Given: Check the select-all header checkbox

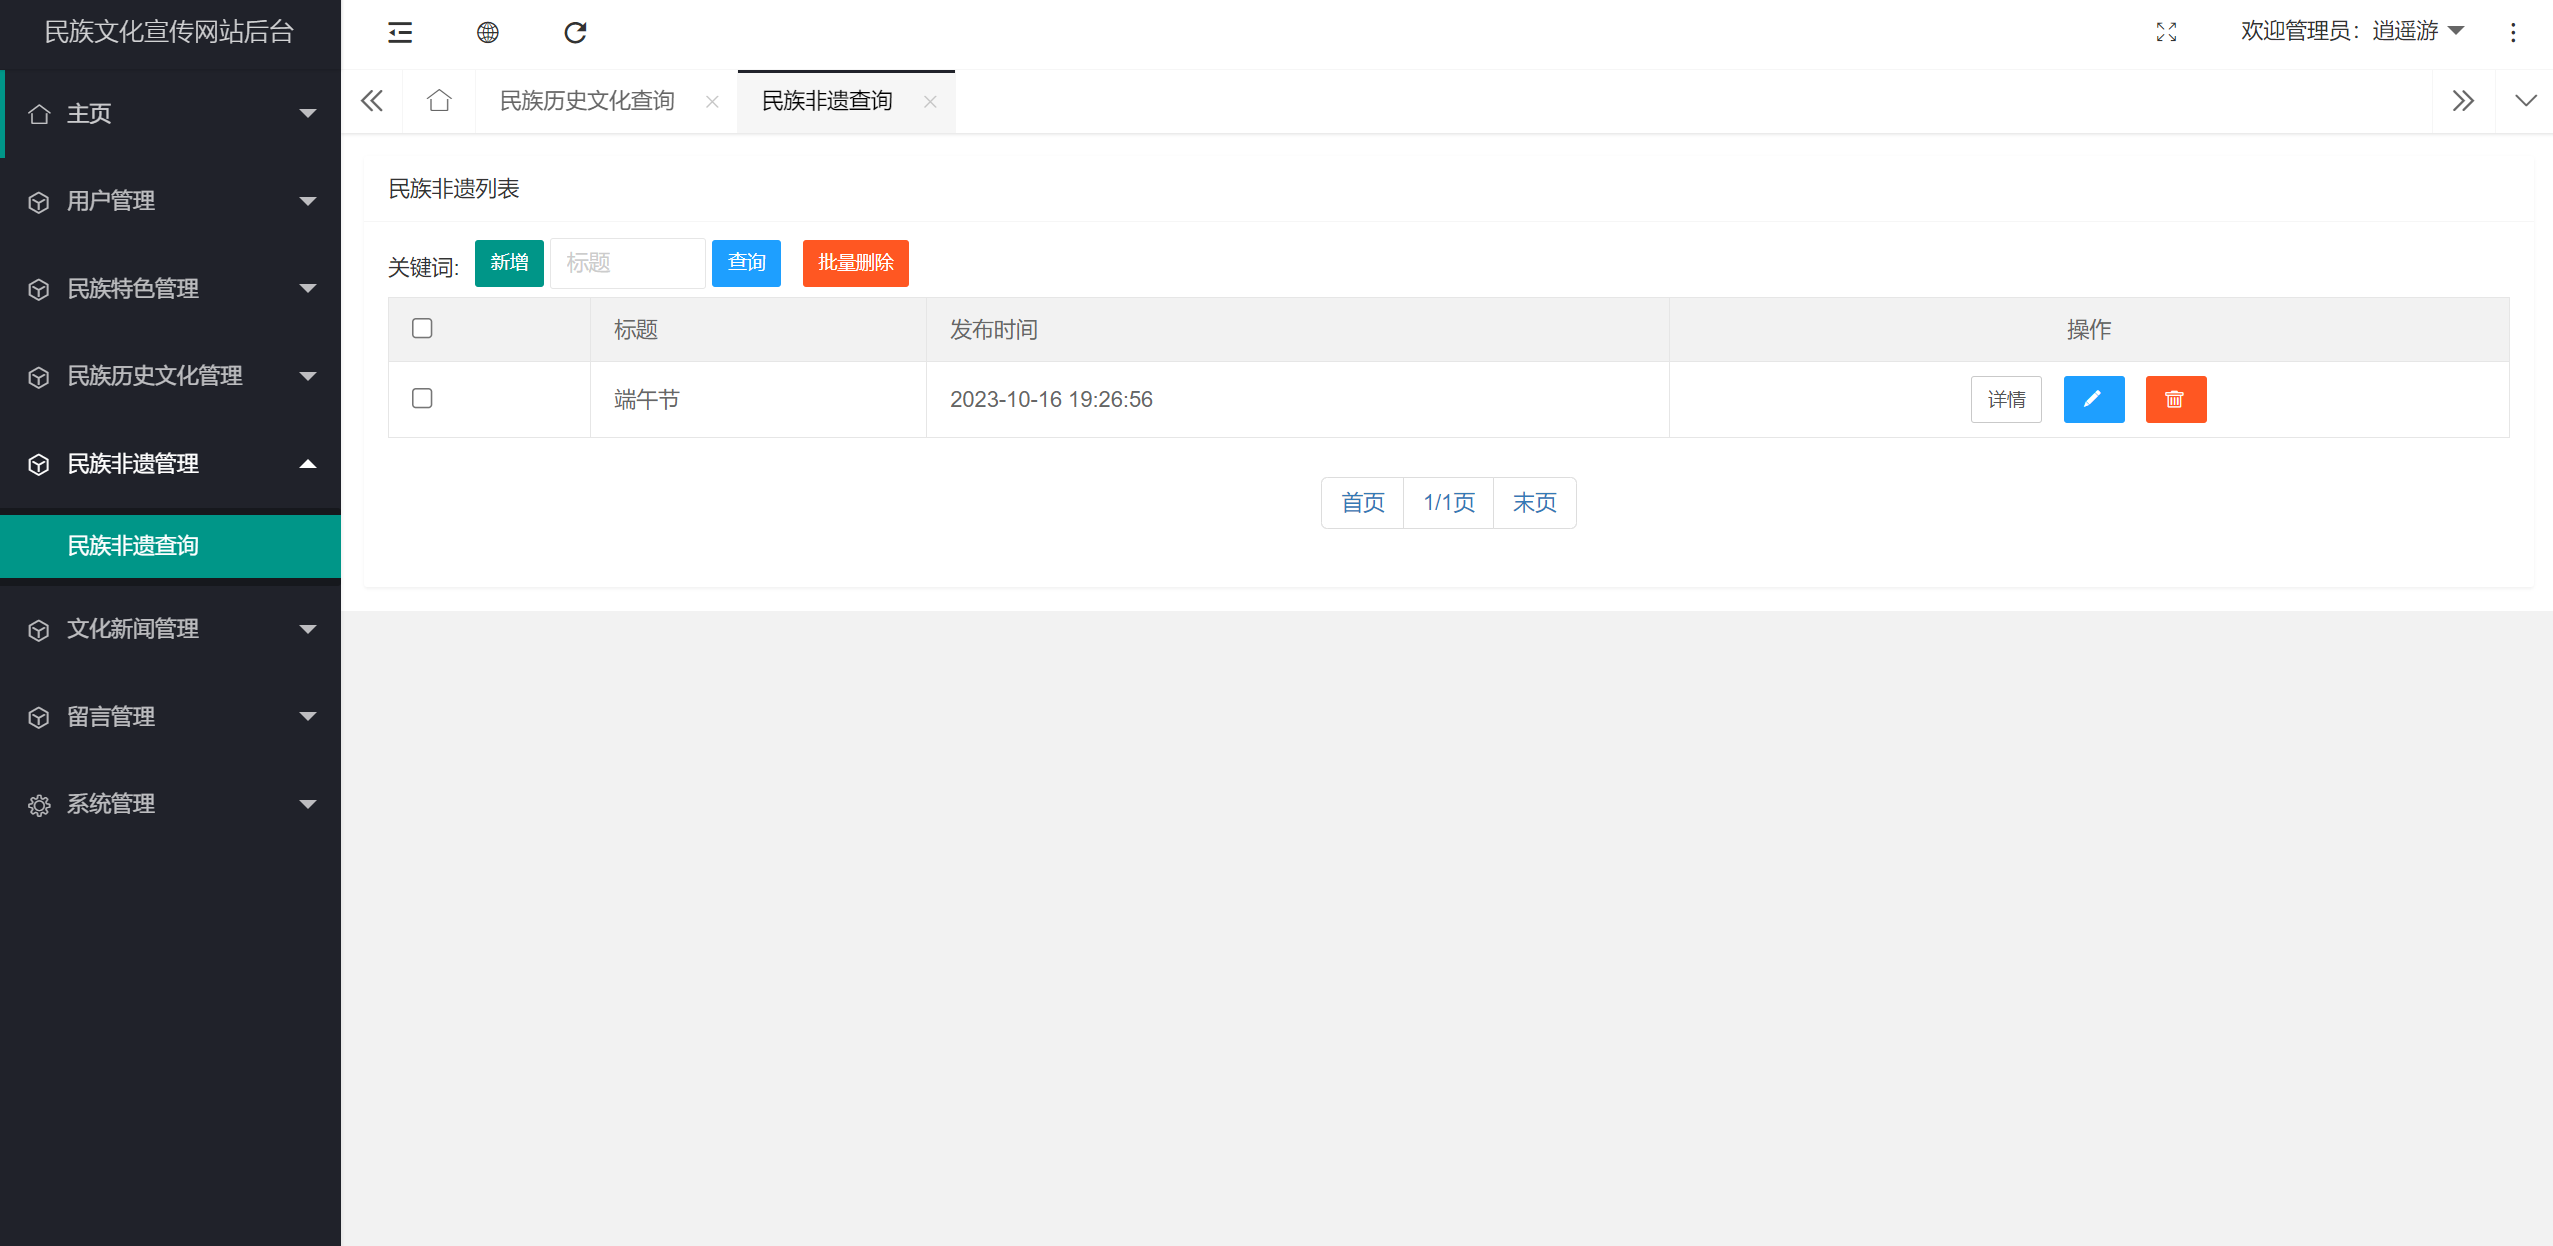Looking at the screenshot, I should [422, 328].
